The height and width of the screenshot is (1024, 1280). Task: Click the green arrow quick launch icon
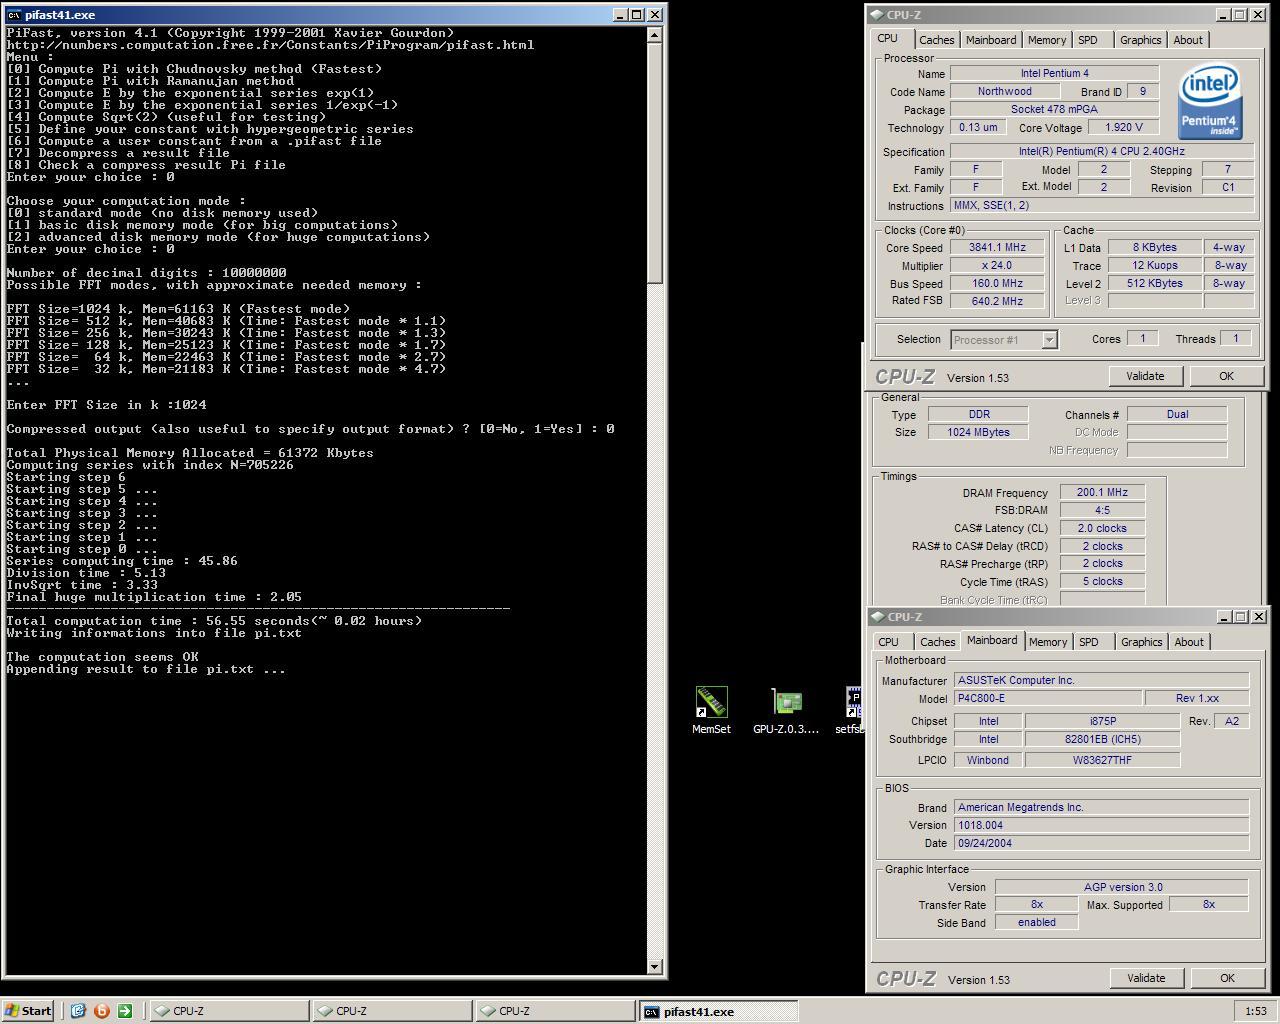[x=124, y=1011]
